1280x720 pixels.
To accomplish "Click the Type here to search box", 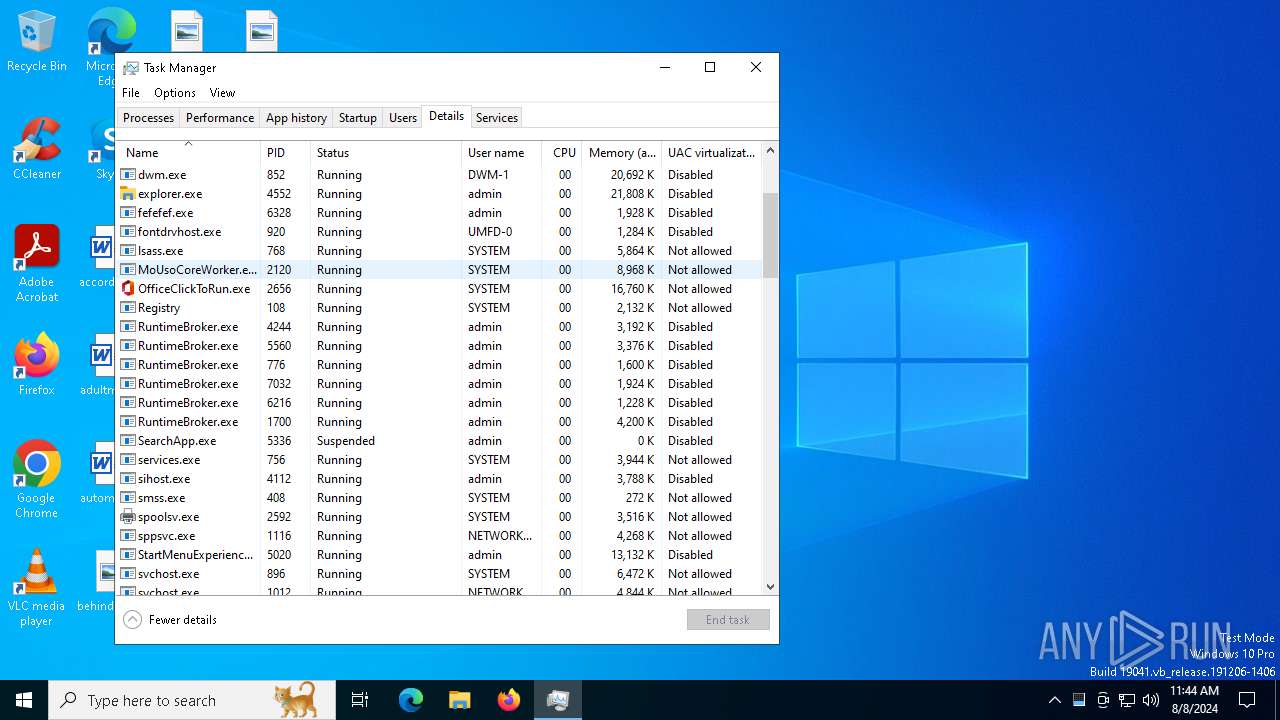I will tap(192, 700).
